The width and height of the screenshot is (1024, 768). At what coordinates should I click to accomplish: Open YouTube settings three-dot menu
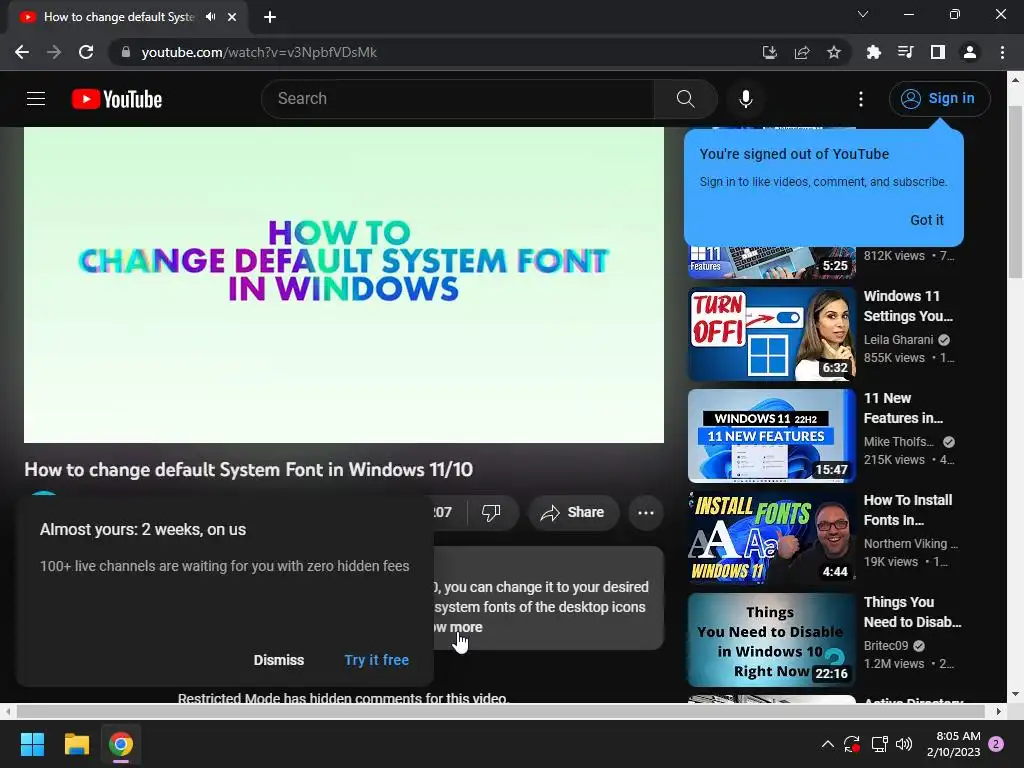[x=861, y=99]
